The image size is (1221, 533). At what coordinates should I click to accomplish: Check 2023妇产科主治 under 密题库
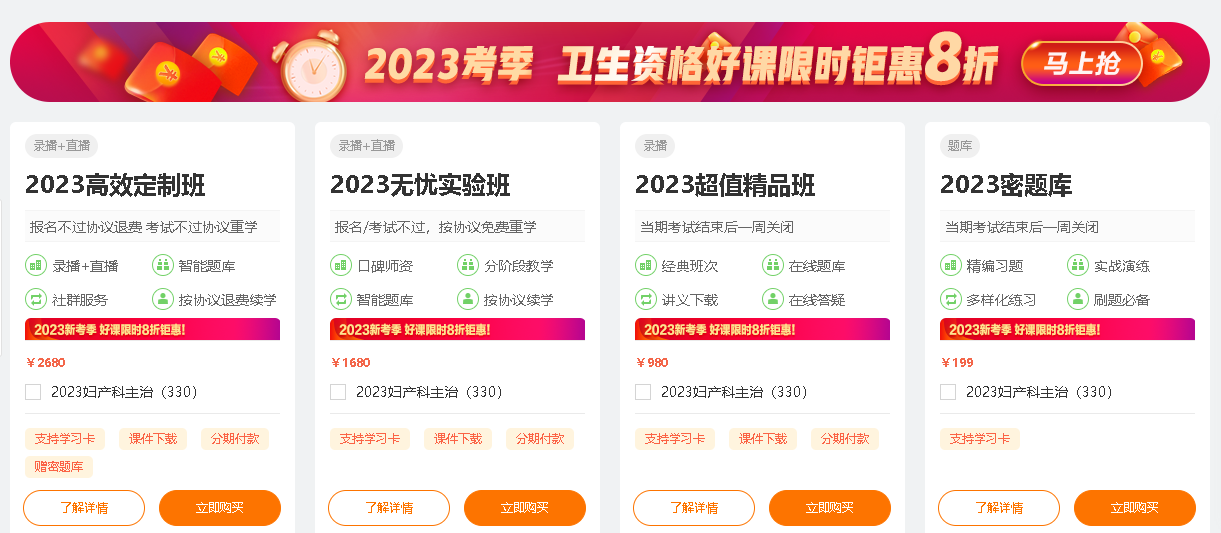[948, 392]
